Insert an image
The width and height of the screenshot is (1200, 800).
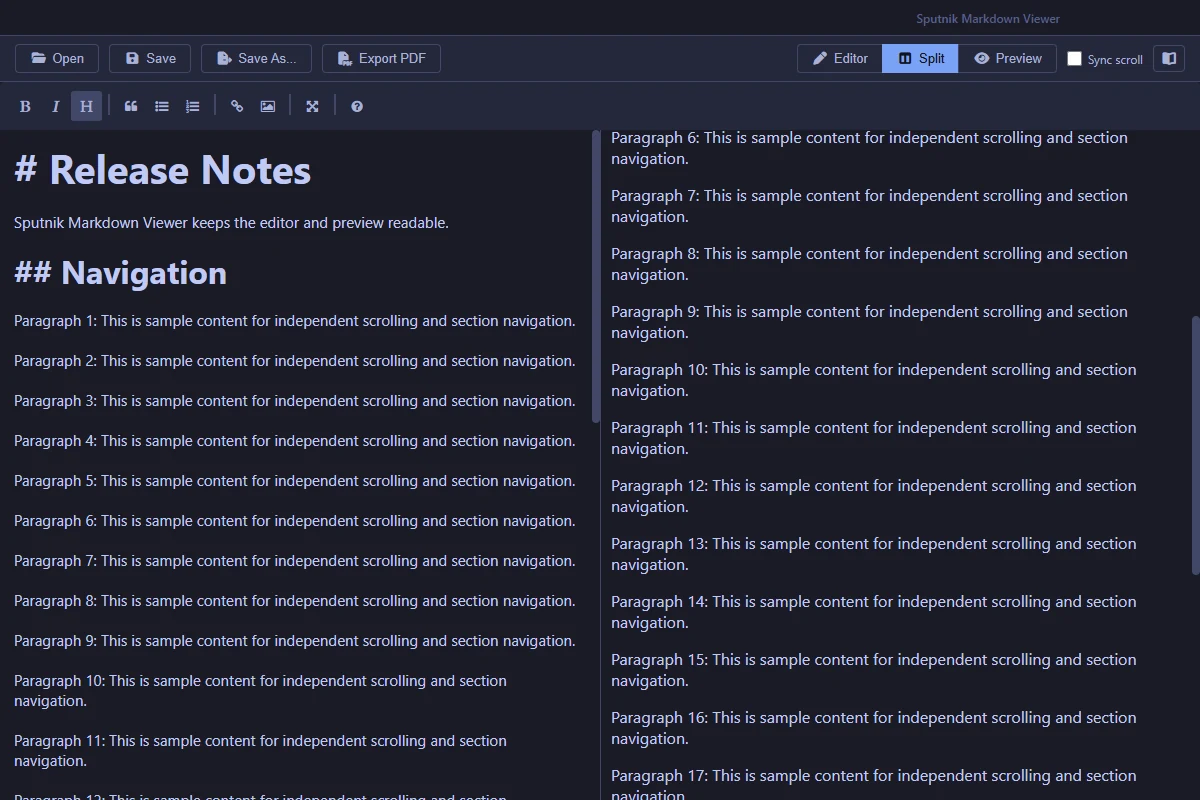click(x=268, y=106)
